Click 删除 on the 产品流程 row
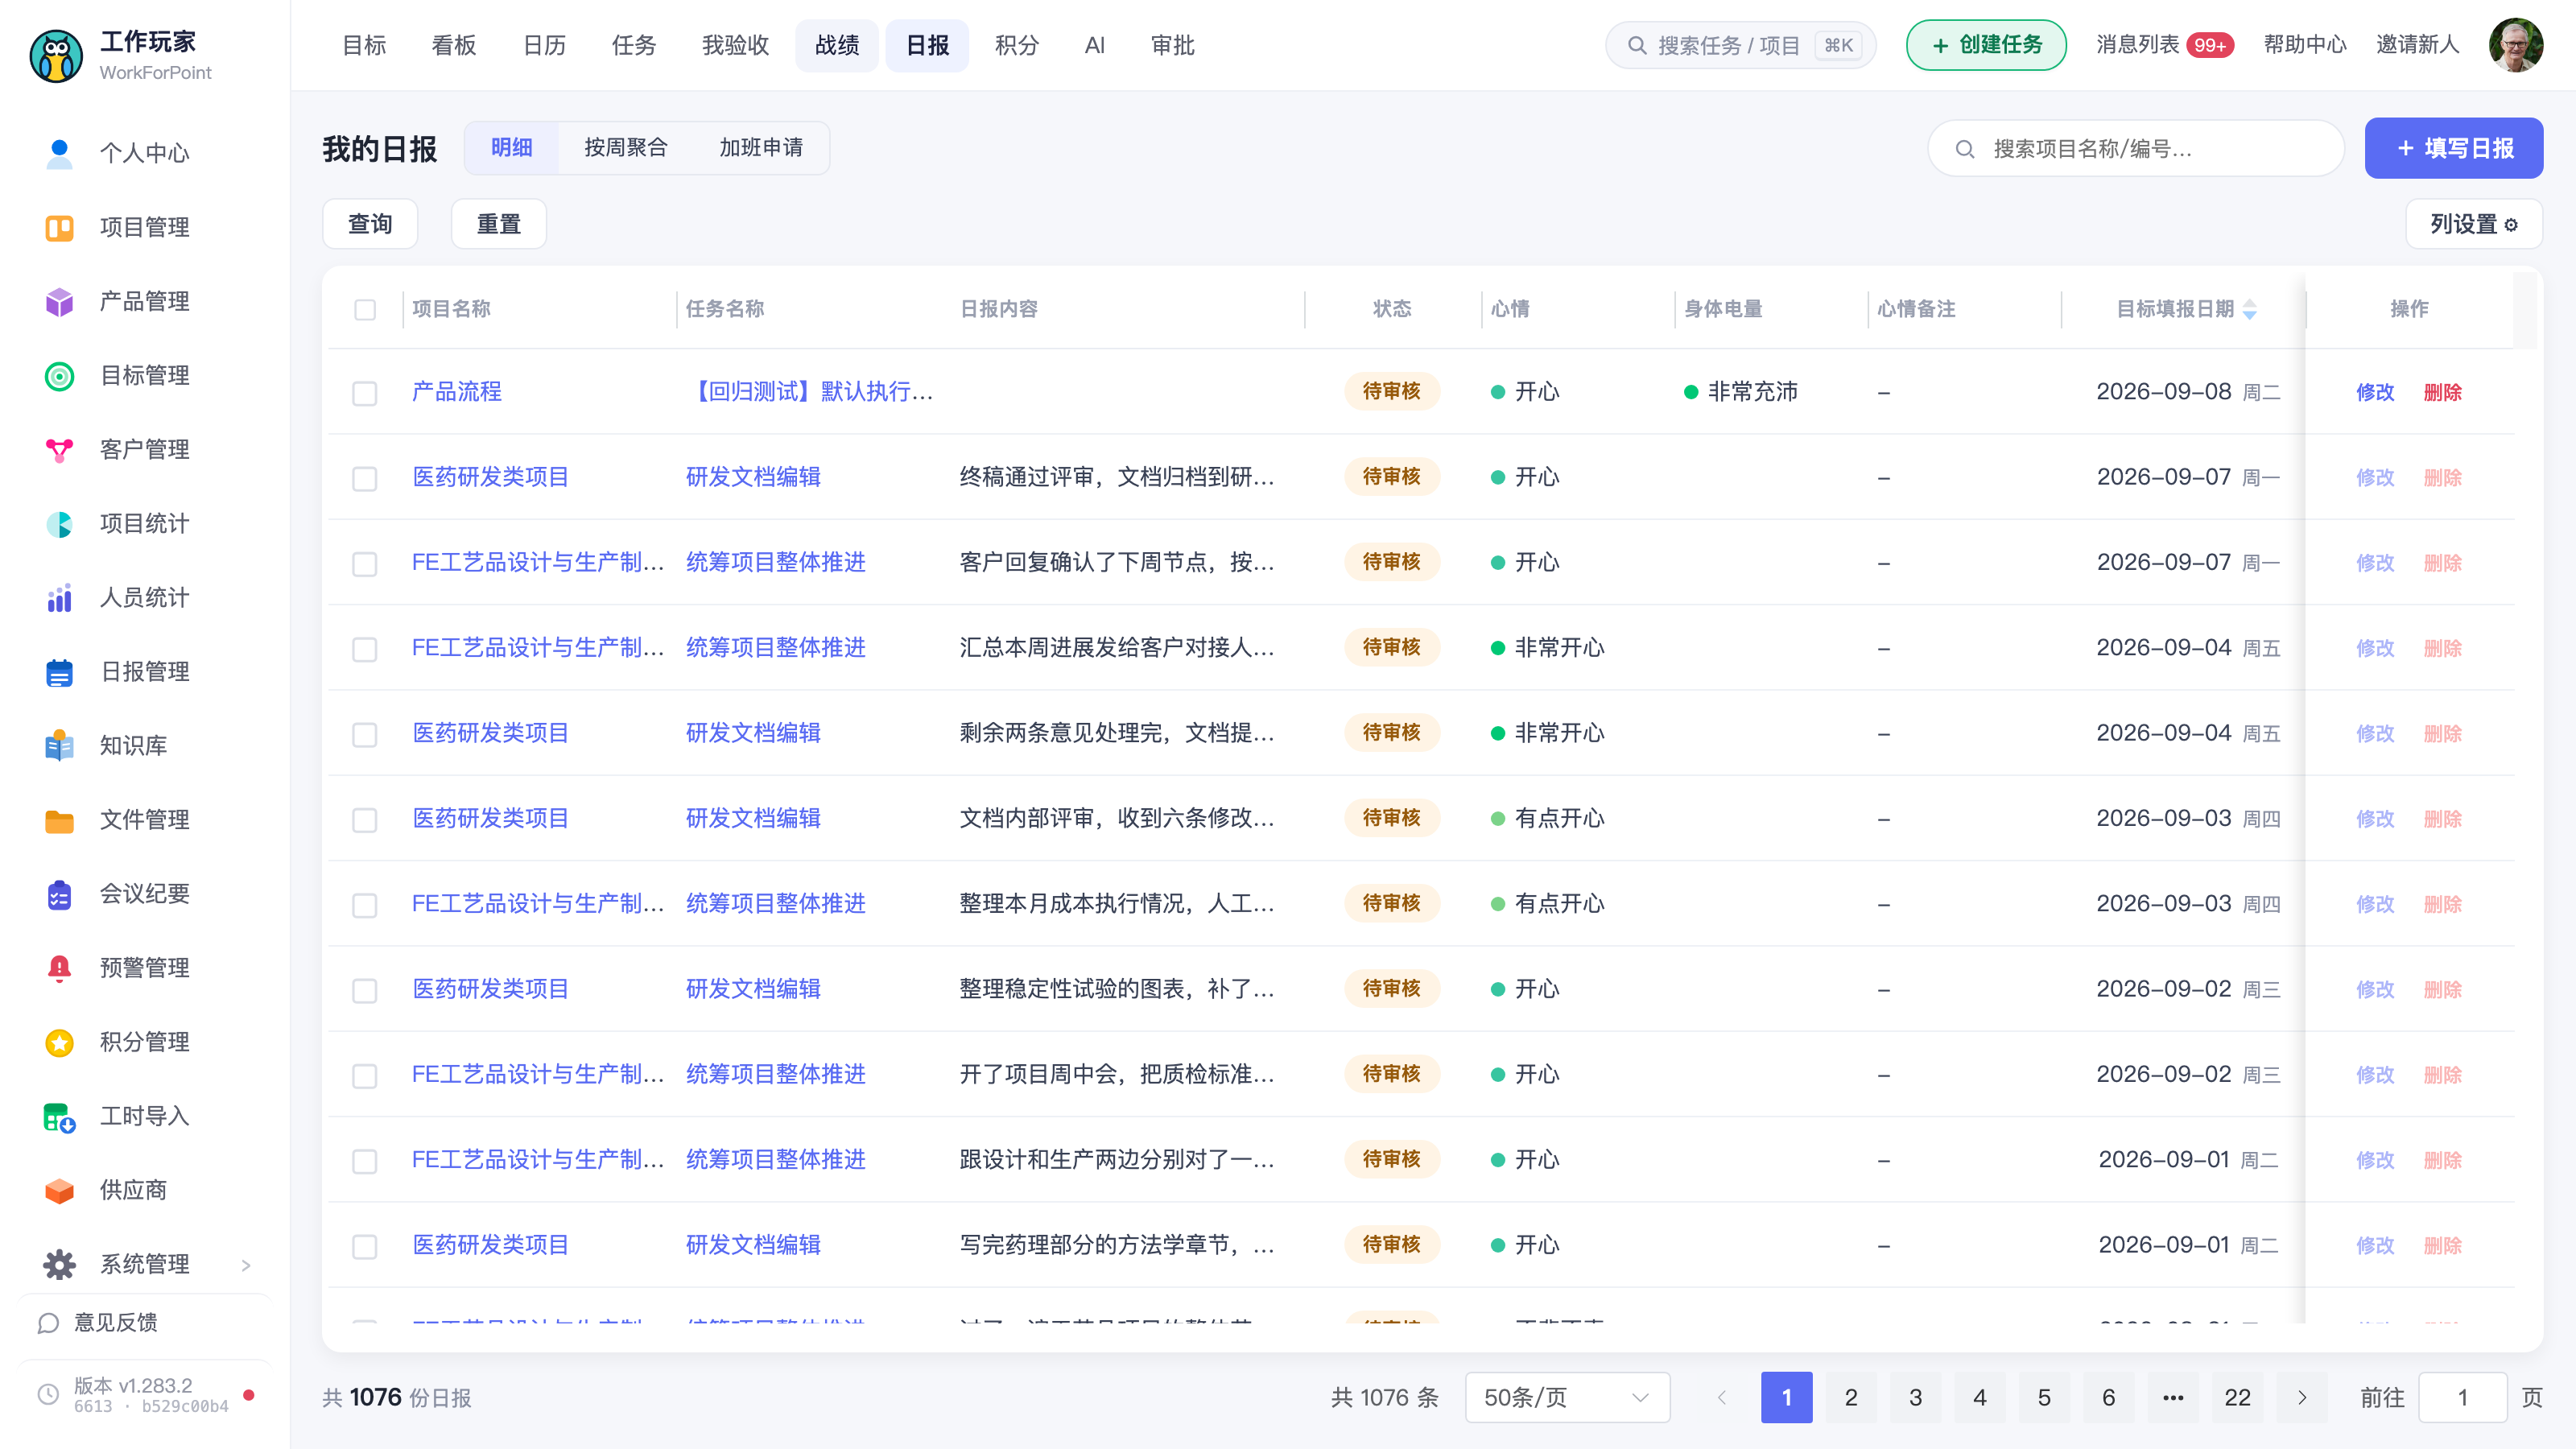The height and width of the screenshot is (1449, 2576). point(2442,392)
